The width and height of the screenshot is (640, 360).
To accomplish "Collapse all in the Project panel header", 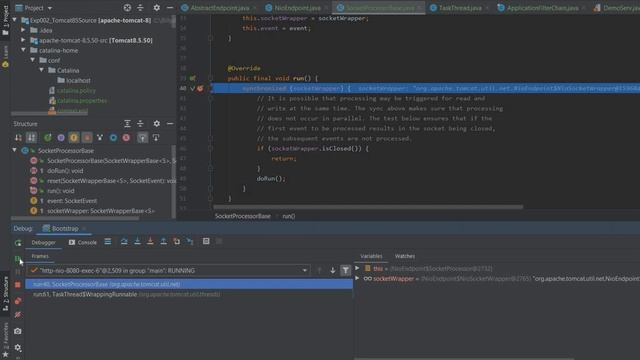I will point(140,8).
